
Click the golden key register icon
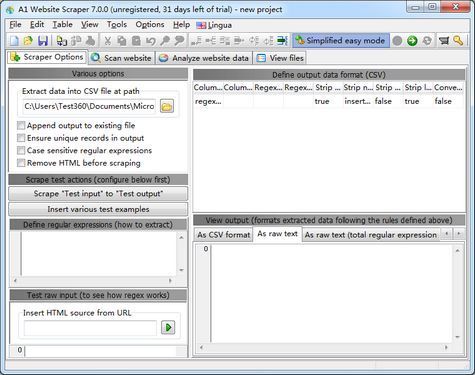[x=458, y=41]
